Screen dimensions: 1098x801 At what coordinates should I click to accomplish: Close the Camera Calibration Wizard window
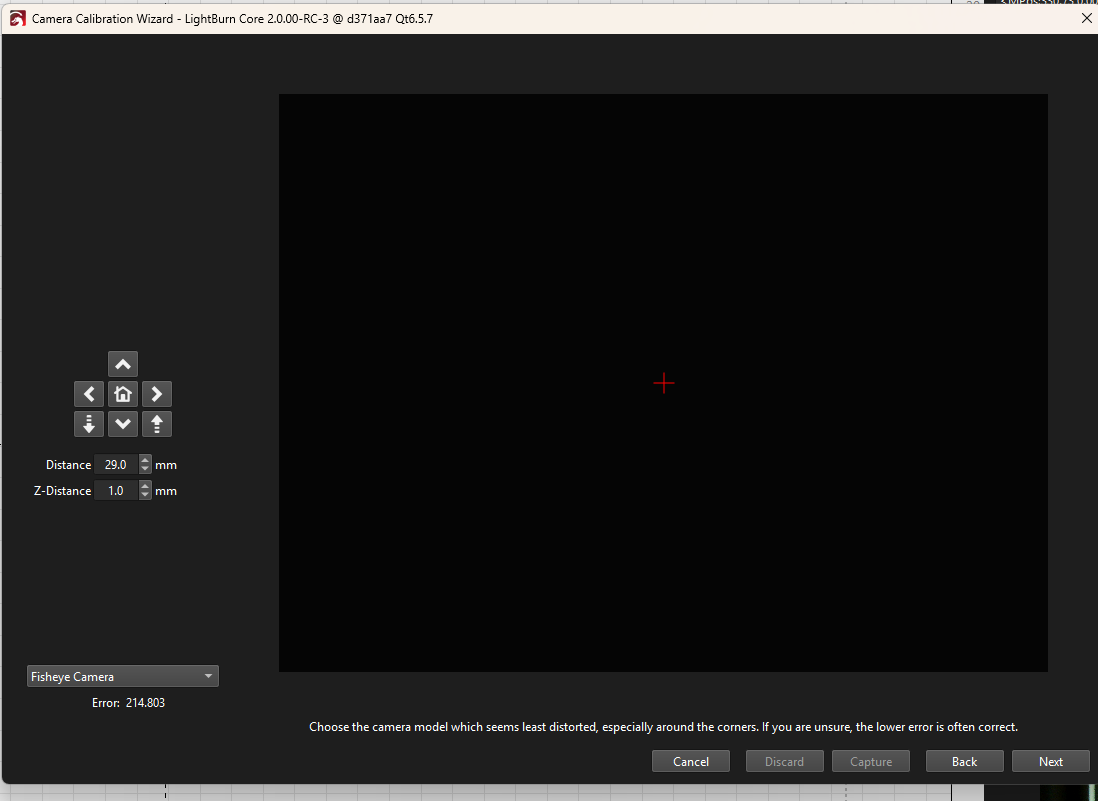pyautogui.click(x=1086, y=18)
